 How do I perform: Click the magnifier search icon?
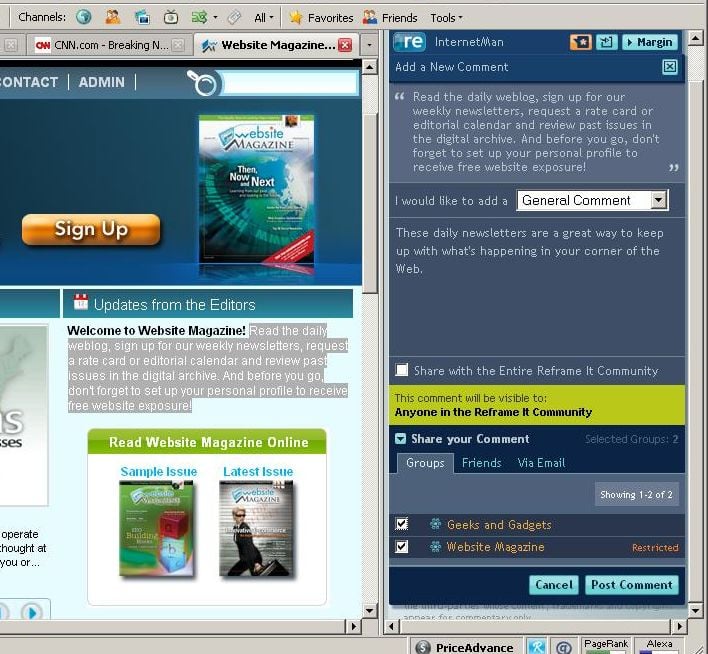click(x=203, y=82)
